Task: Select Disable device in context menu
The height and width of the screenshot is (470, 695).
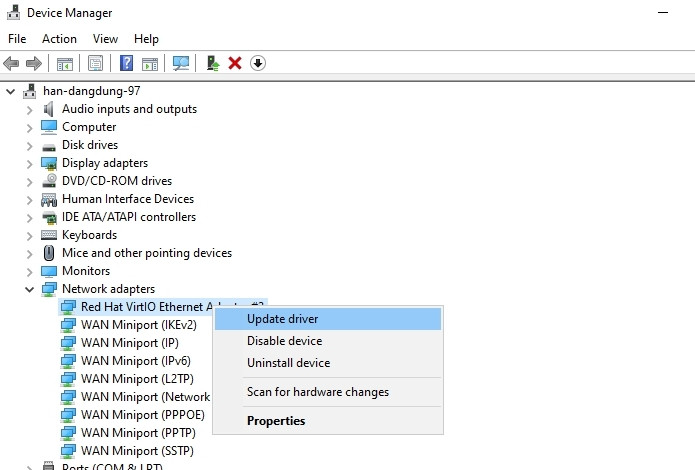Action: (x=284, y=341)
